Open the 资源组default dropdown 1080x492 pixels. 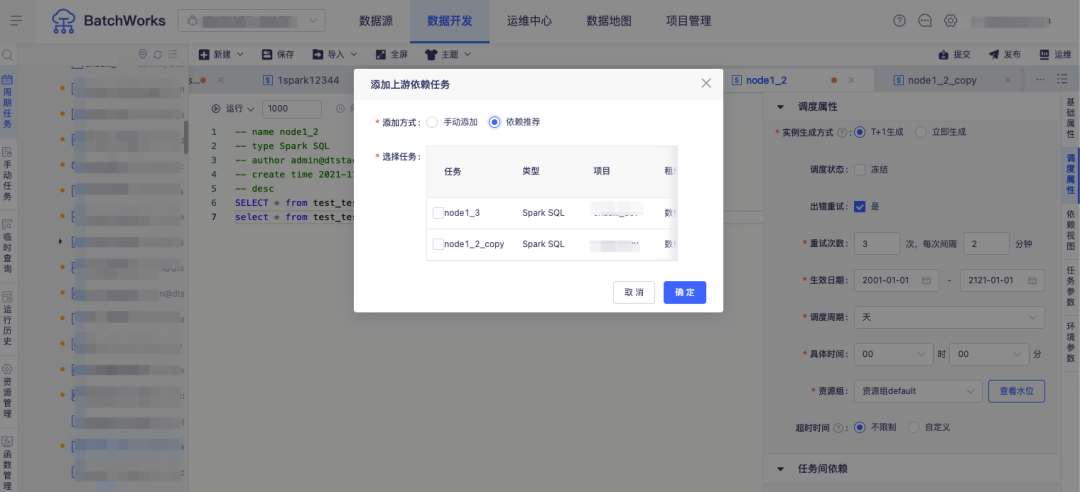click(x=918, y=391)
